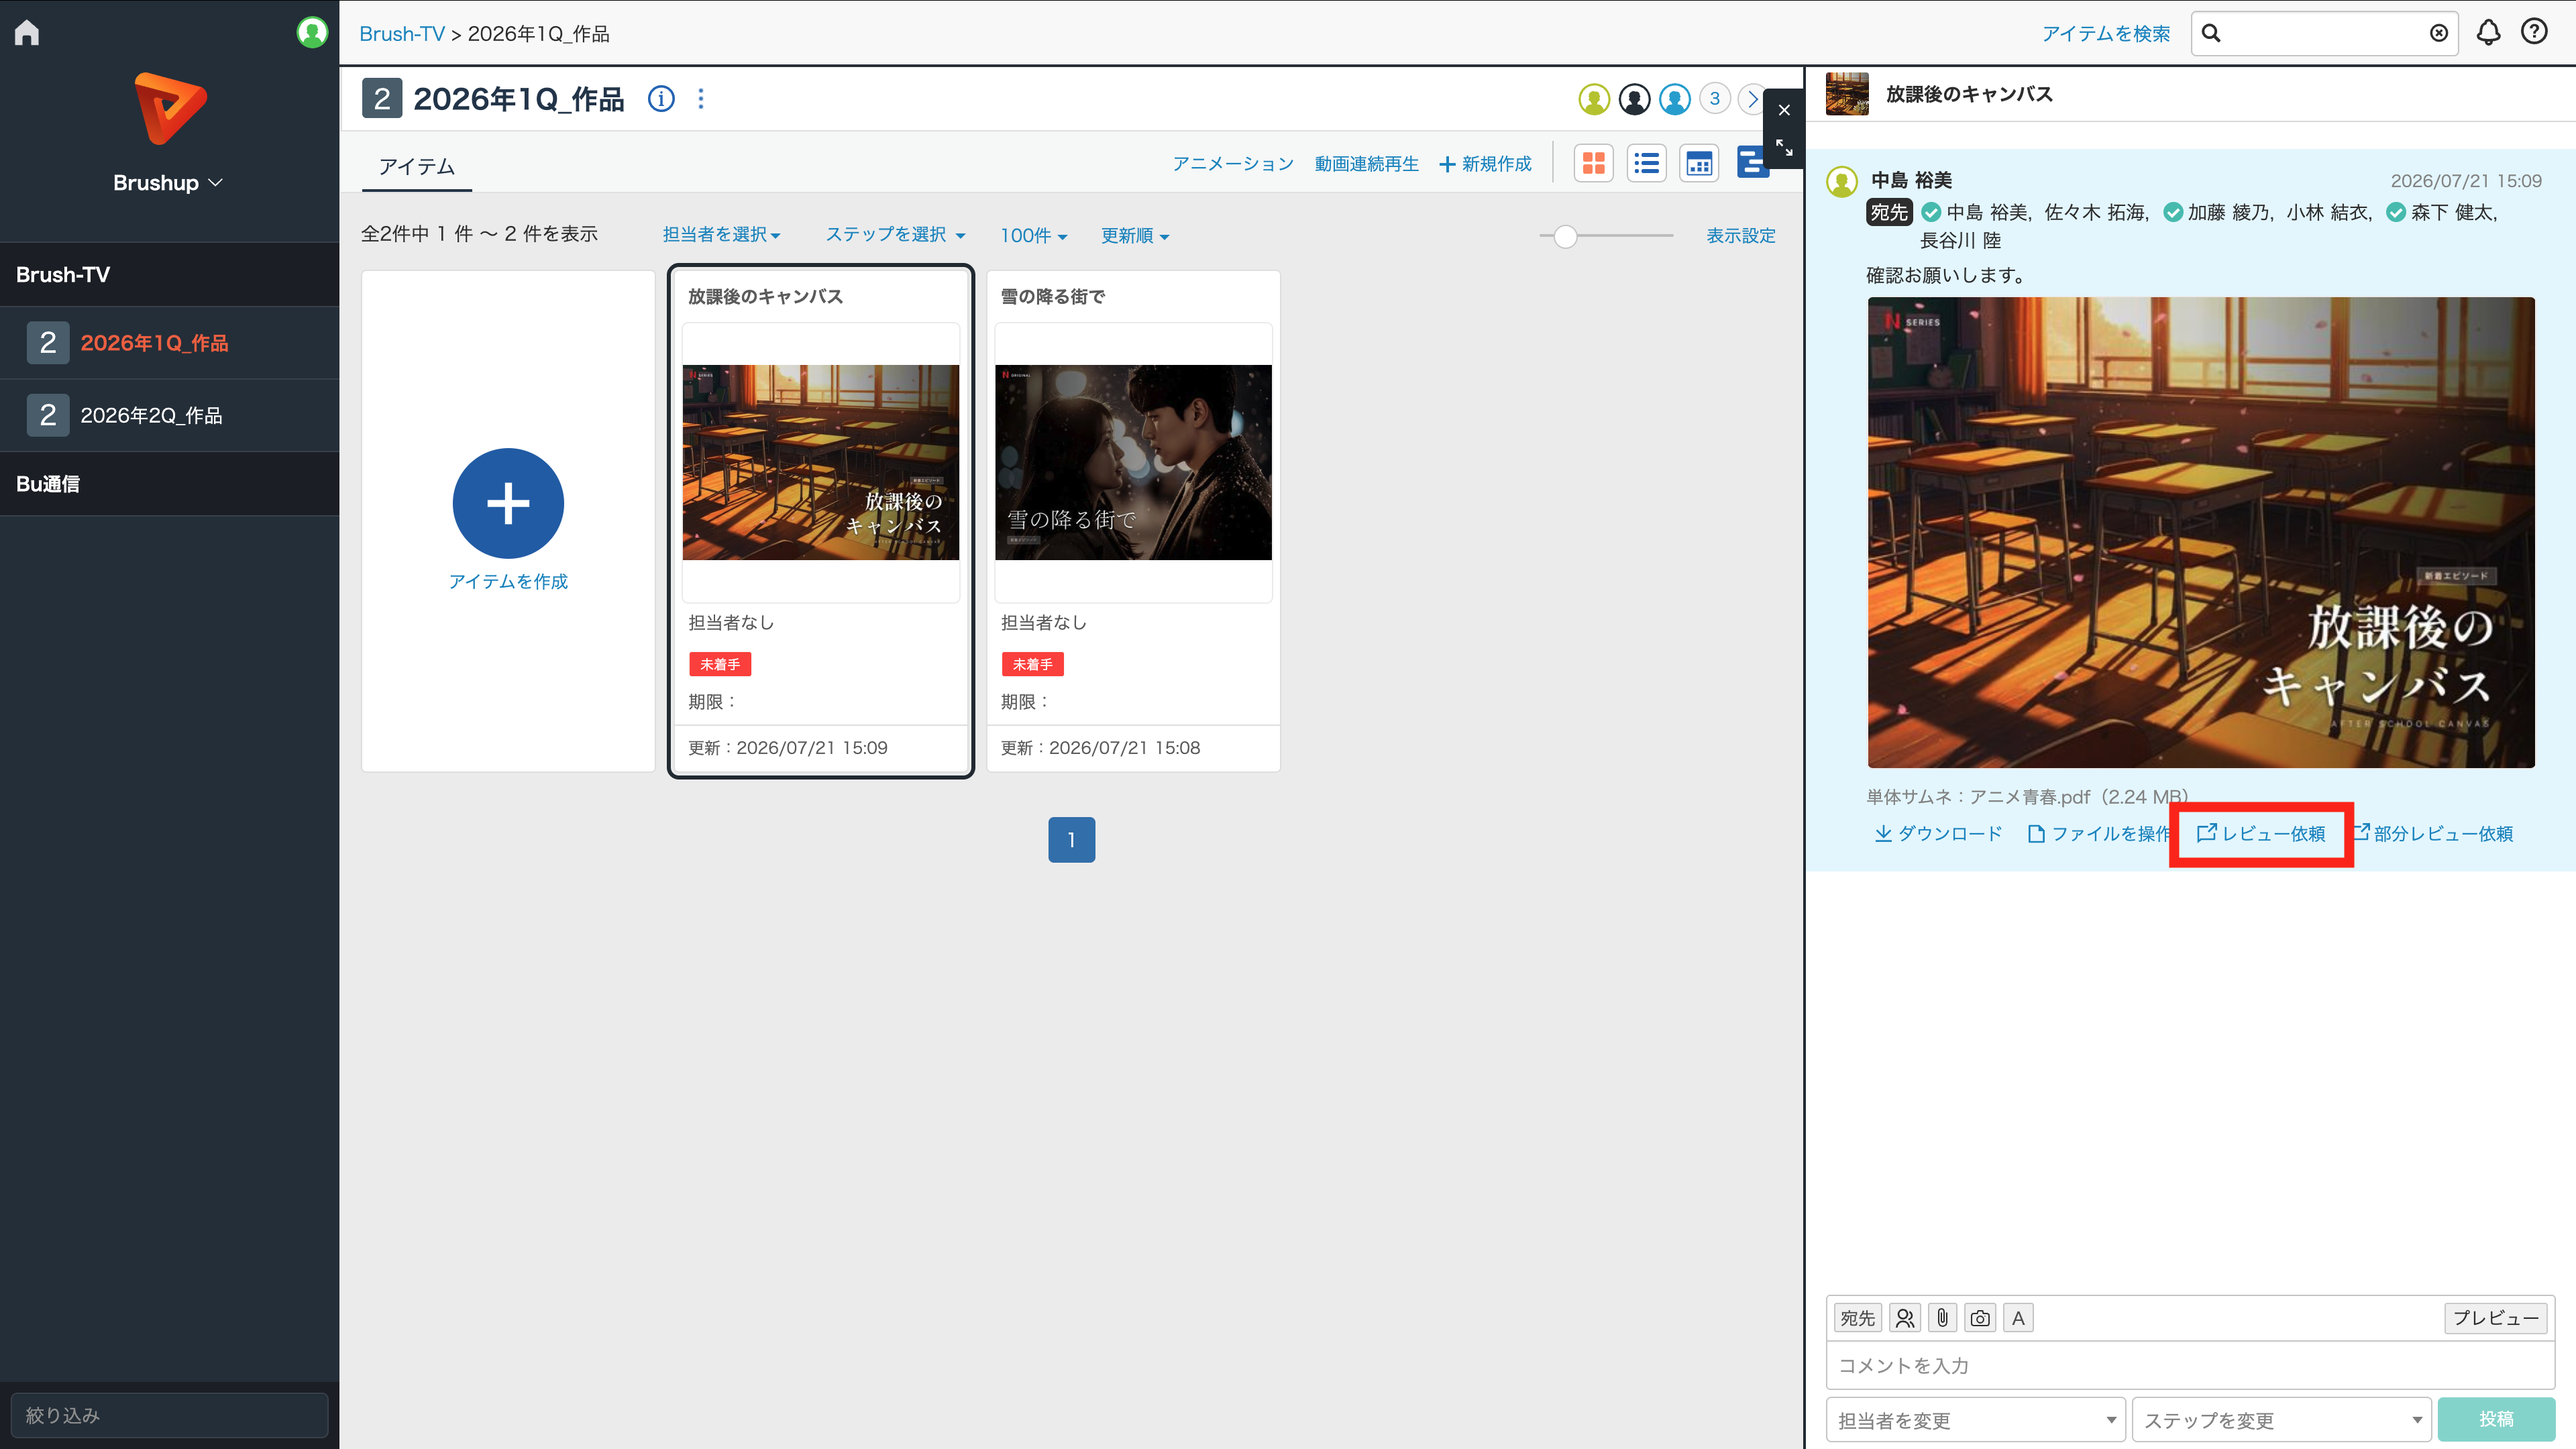Open 2026年1Q_作品 project in sidebar
2576x1449 pixels.
click(170, 343)
